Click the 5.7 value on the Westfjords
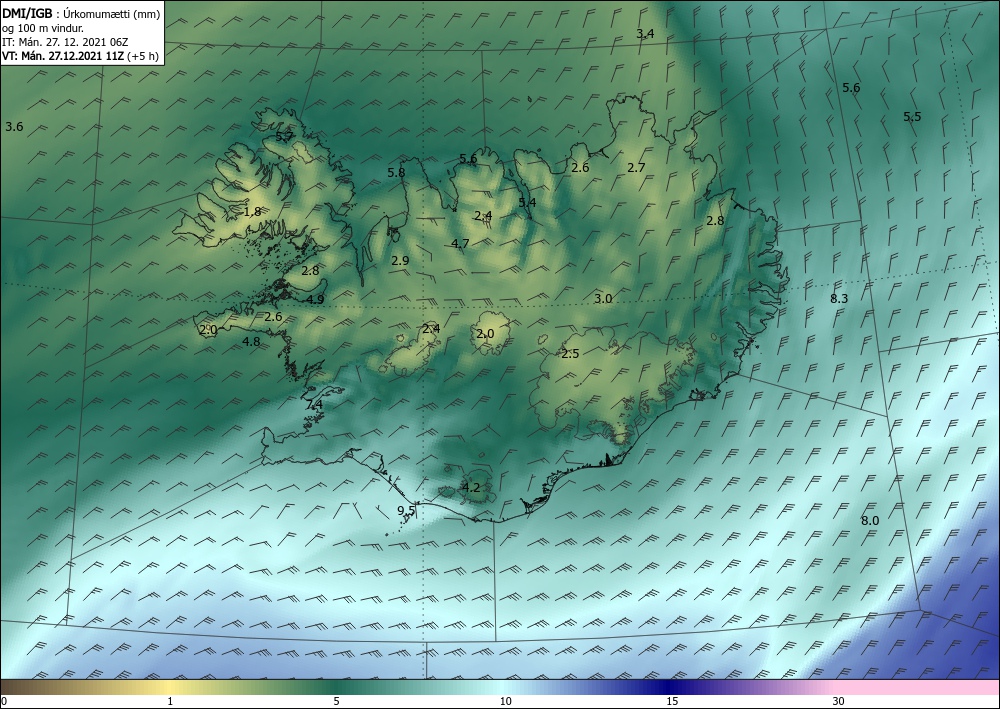The width and height of the screenshot is (1000, 709). (x=284, y=136)
